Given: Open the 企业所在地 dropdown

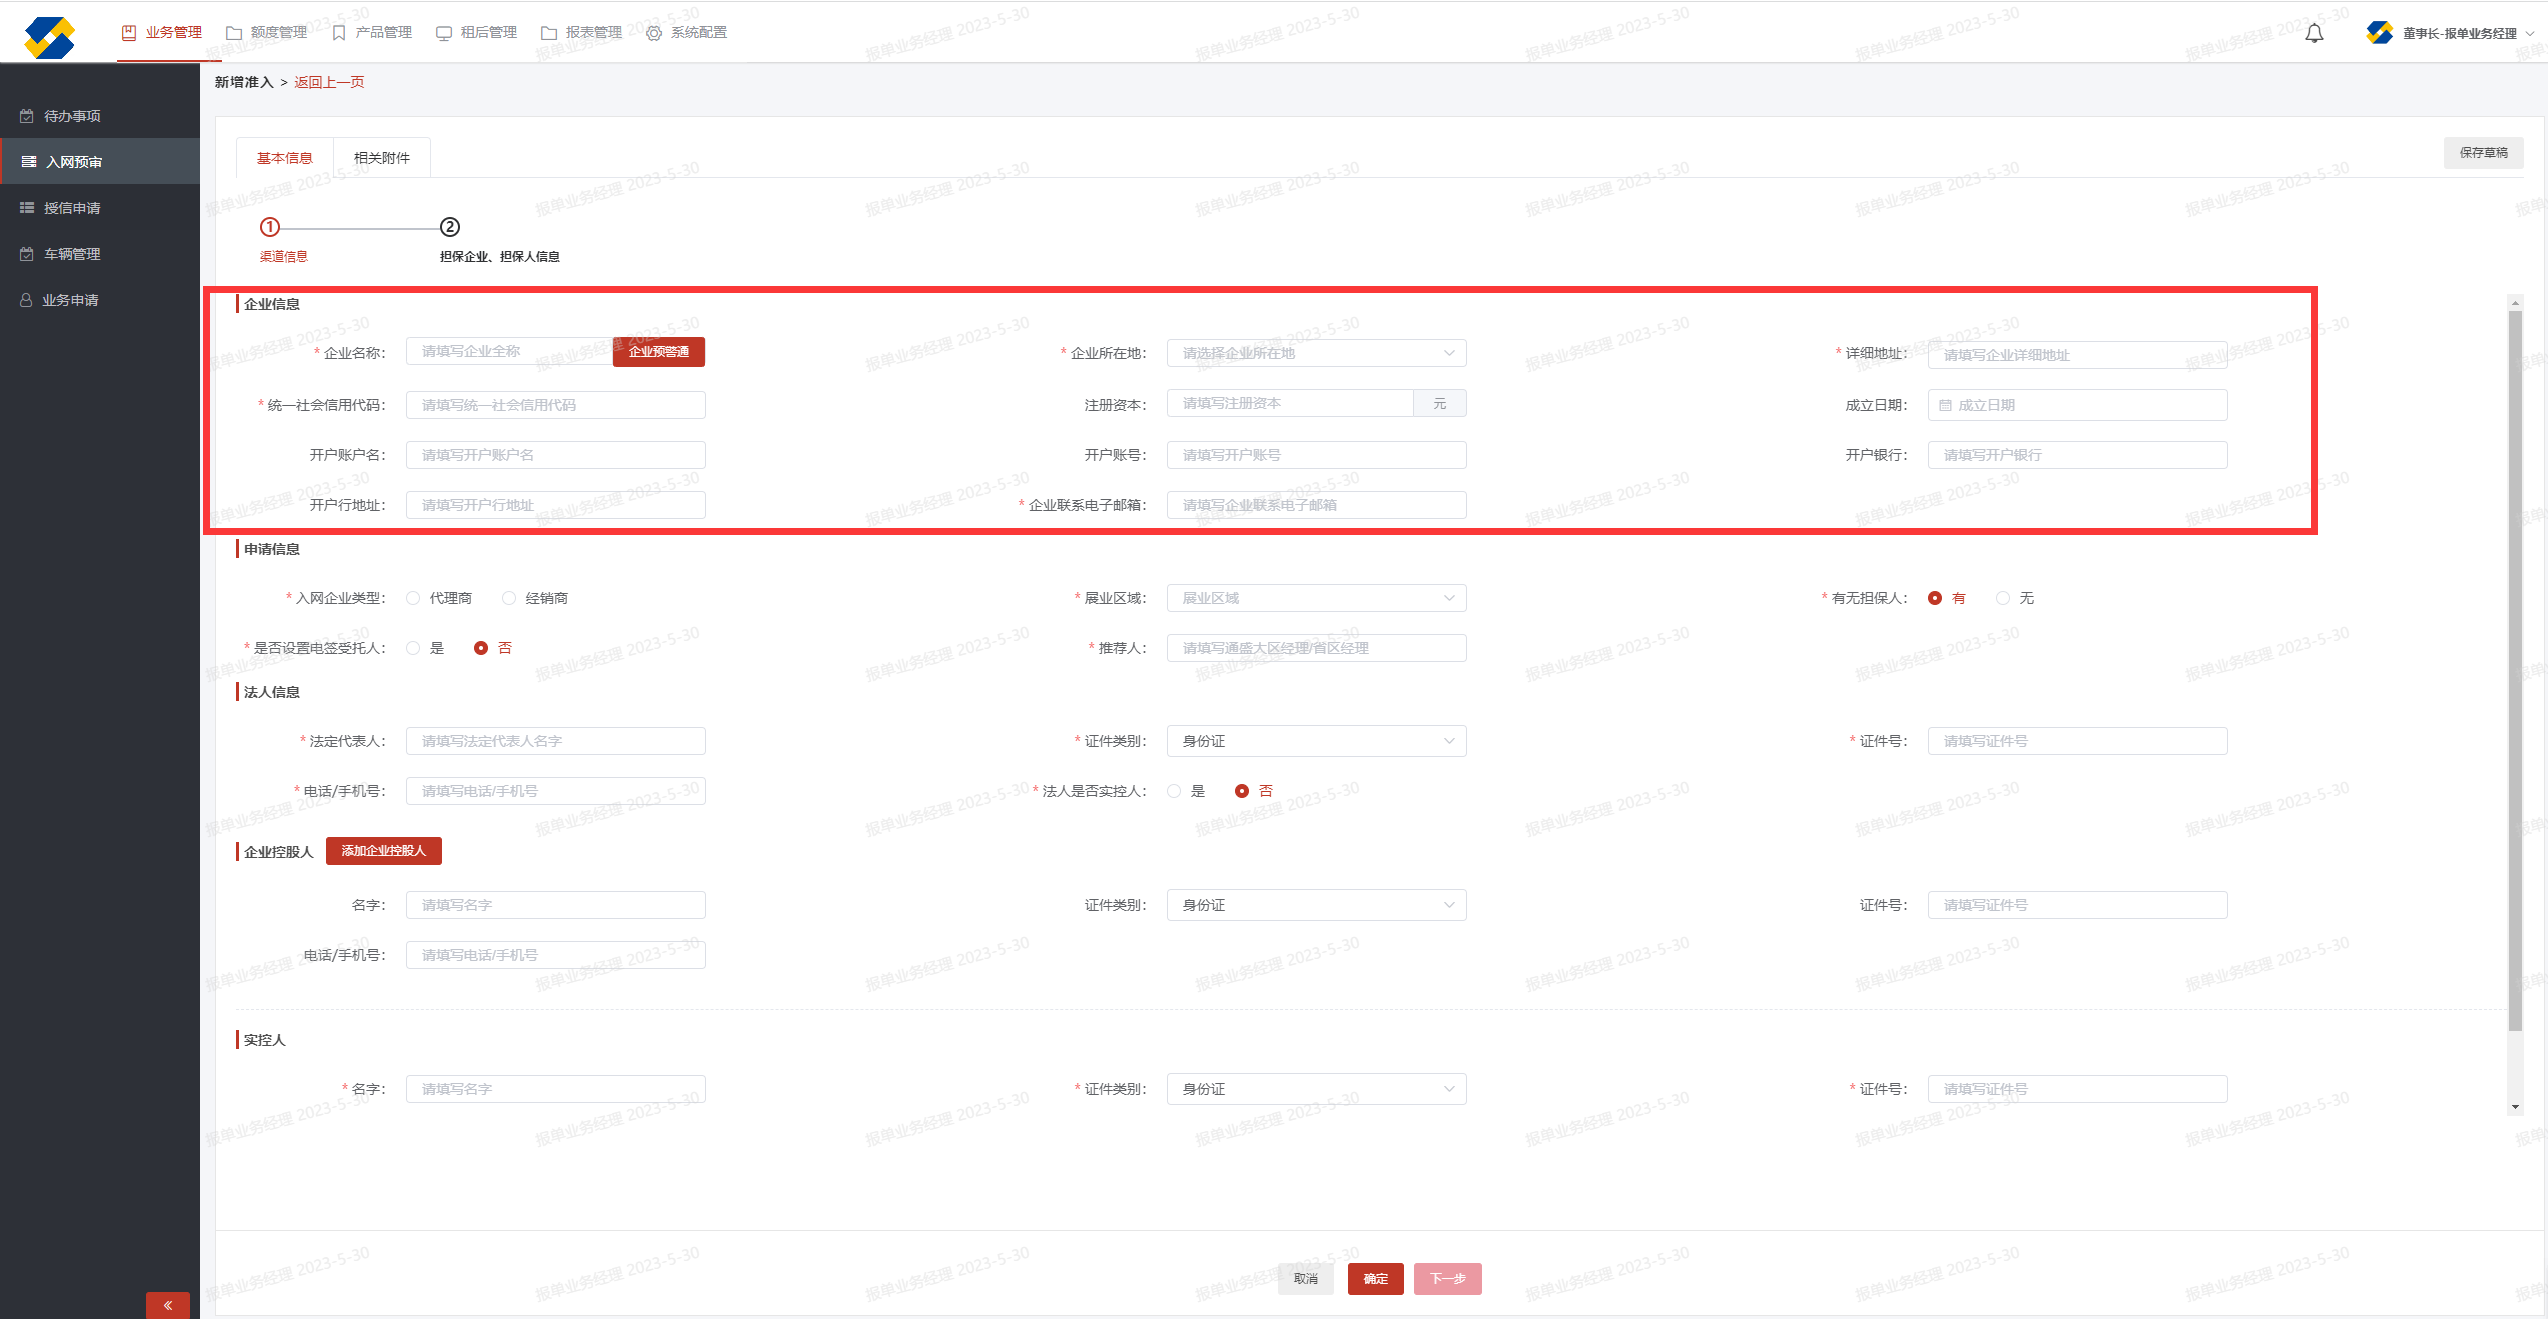Looking at the screenshot, I should point(1316,353).
